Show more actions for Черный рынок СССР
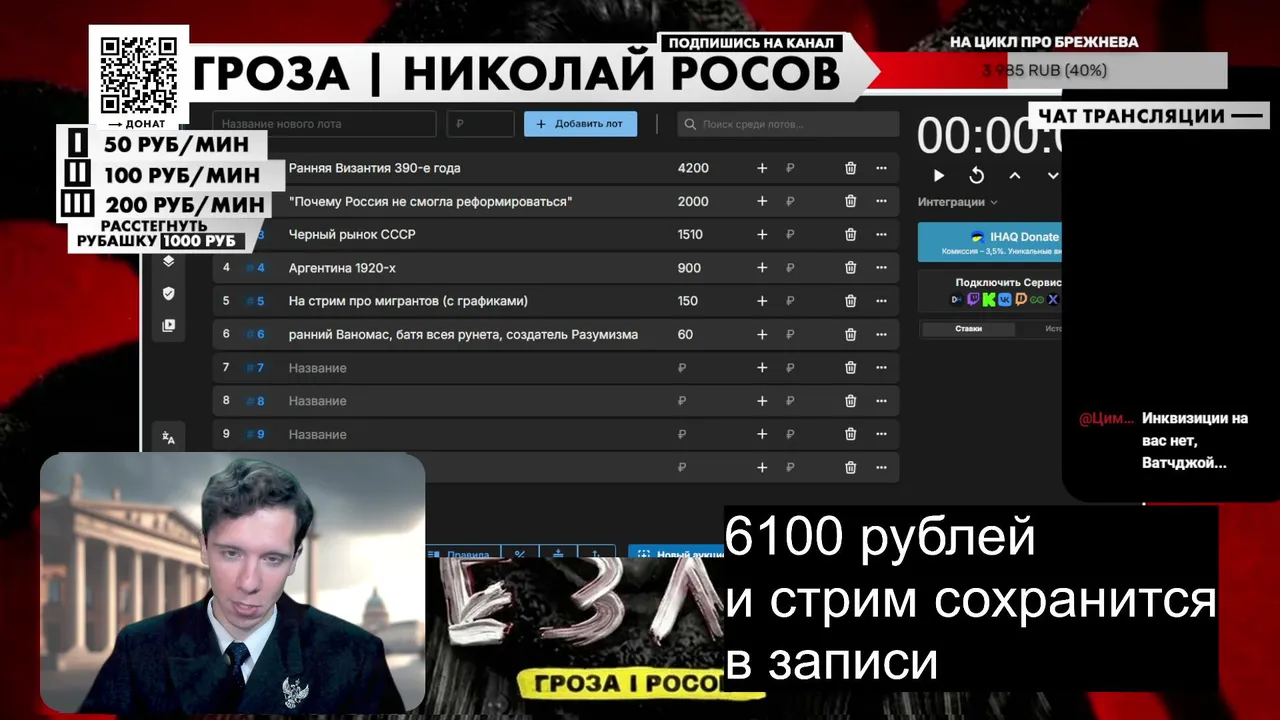The image size is (1280, 720). [881, 234]
